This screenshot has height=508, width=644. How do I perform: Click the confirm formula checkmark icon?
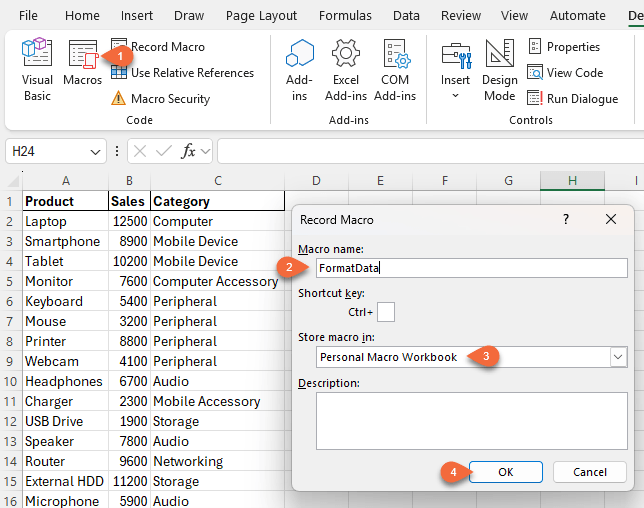[163, 152]
